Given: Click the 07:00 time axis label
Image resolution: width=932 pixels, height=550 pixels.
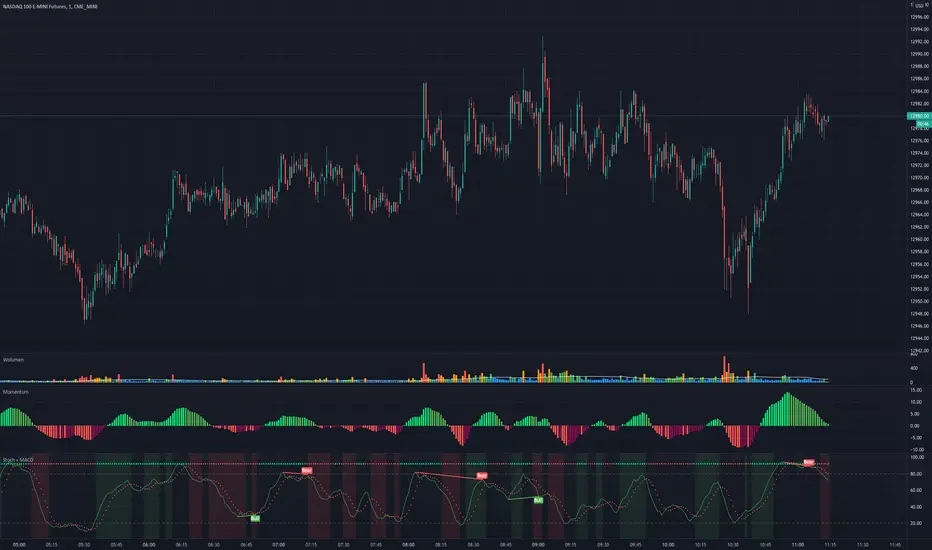Looking at the screenshot, I should [x=278, y=545].
